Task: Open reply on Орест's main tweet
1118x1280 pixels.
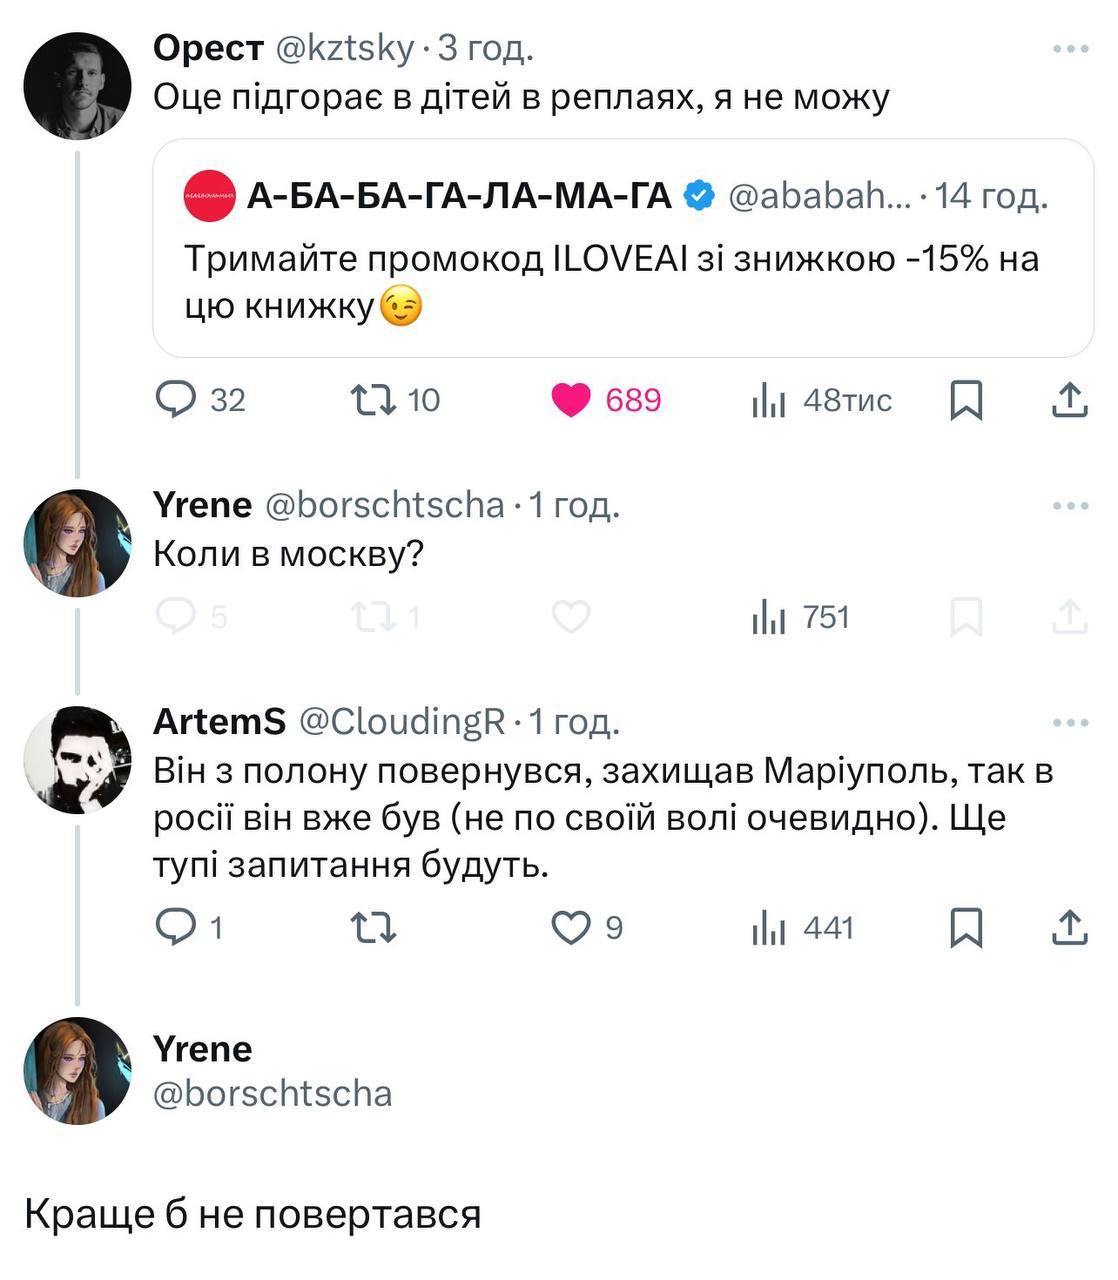Action: [x=176, y=400]
